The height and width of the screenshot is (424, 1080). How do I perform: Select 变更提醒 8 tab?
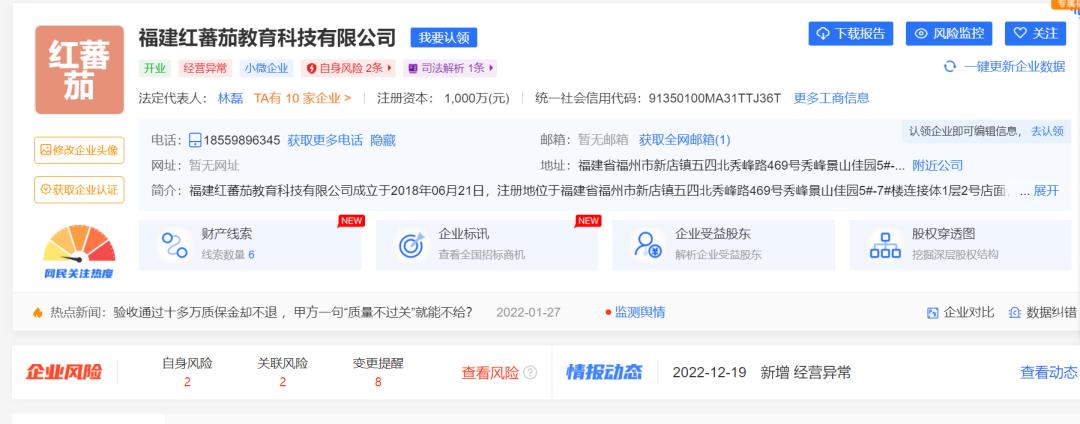(x=378, y=372)
